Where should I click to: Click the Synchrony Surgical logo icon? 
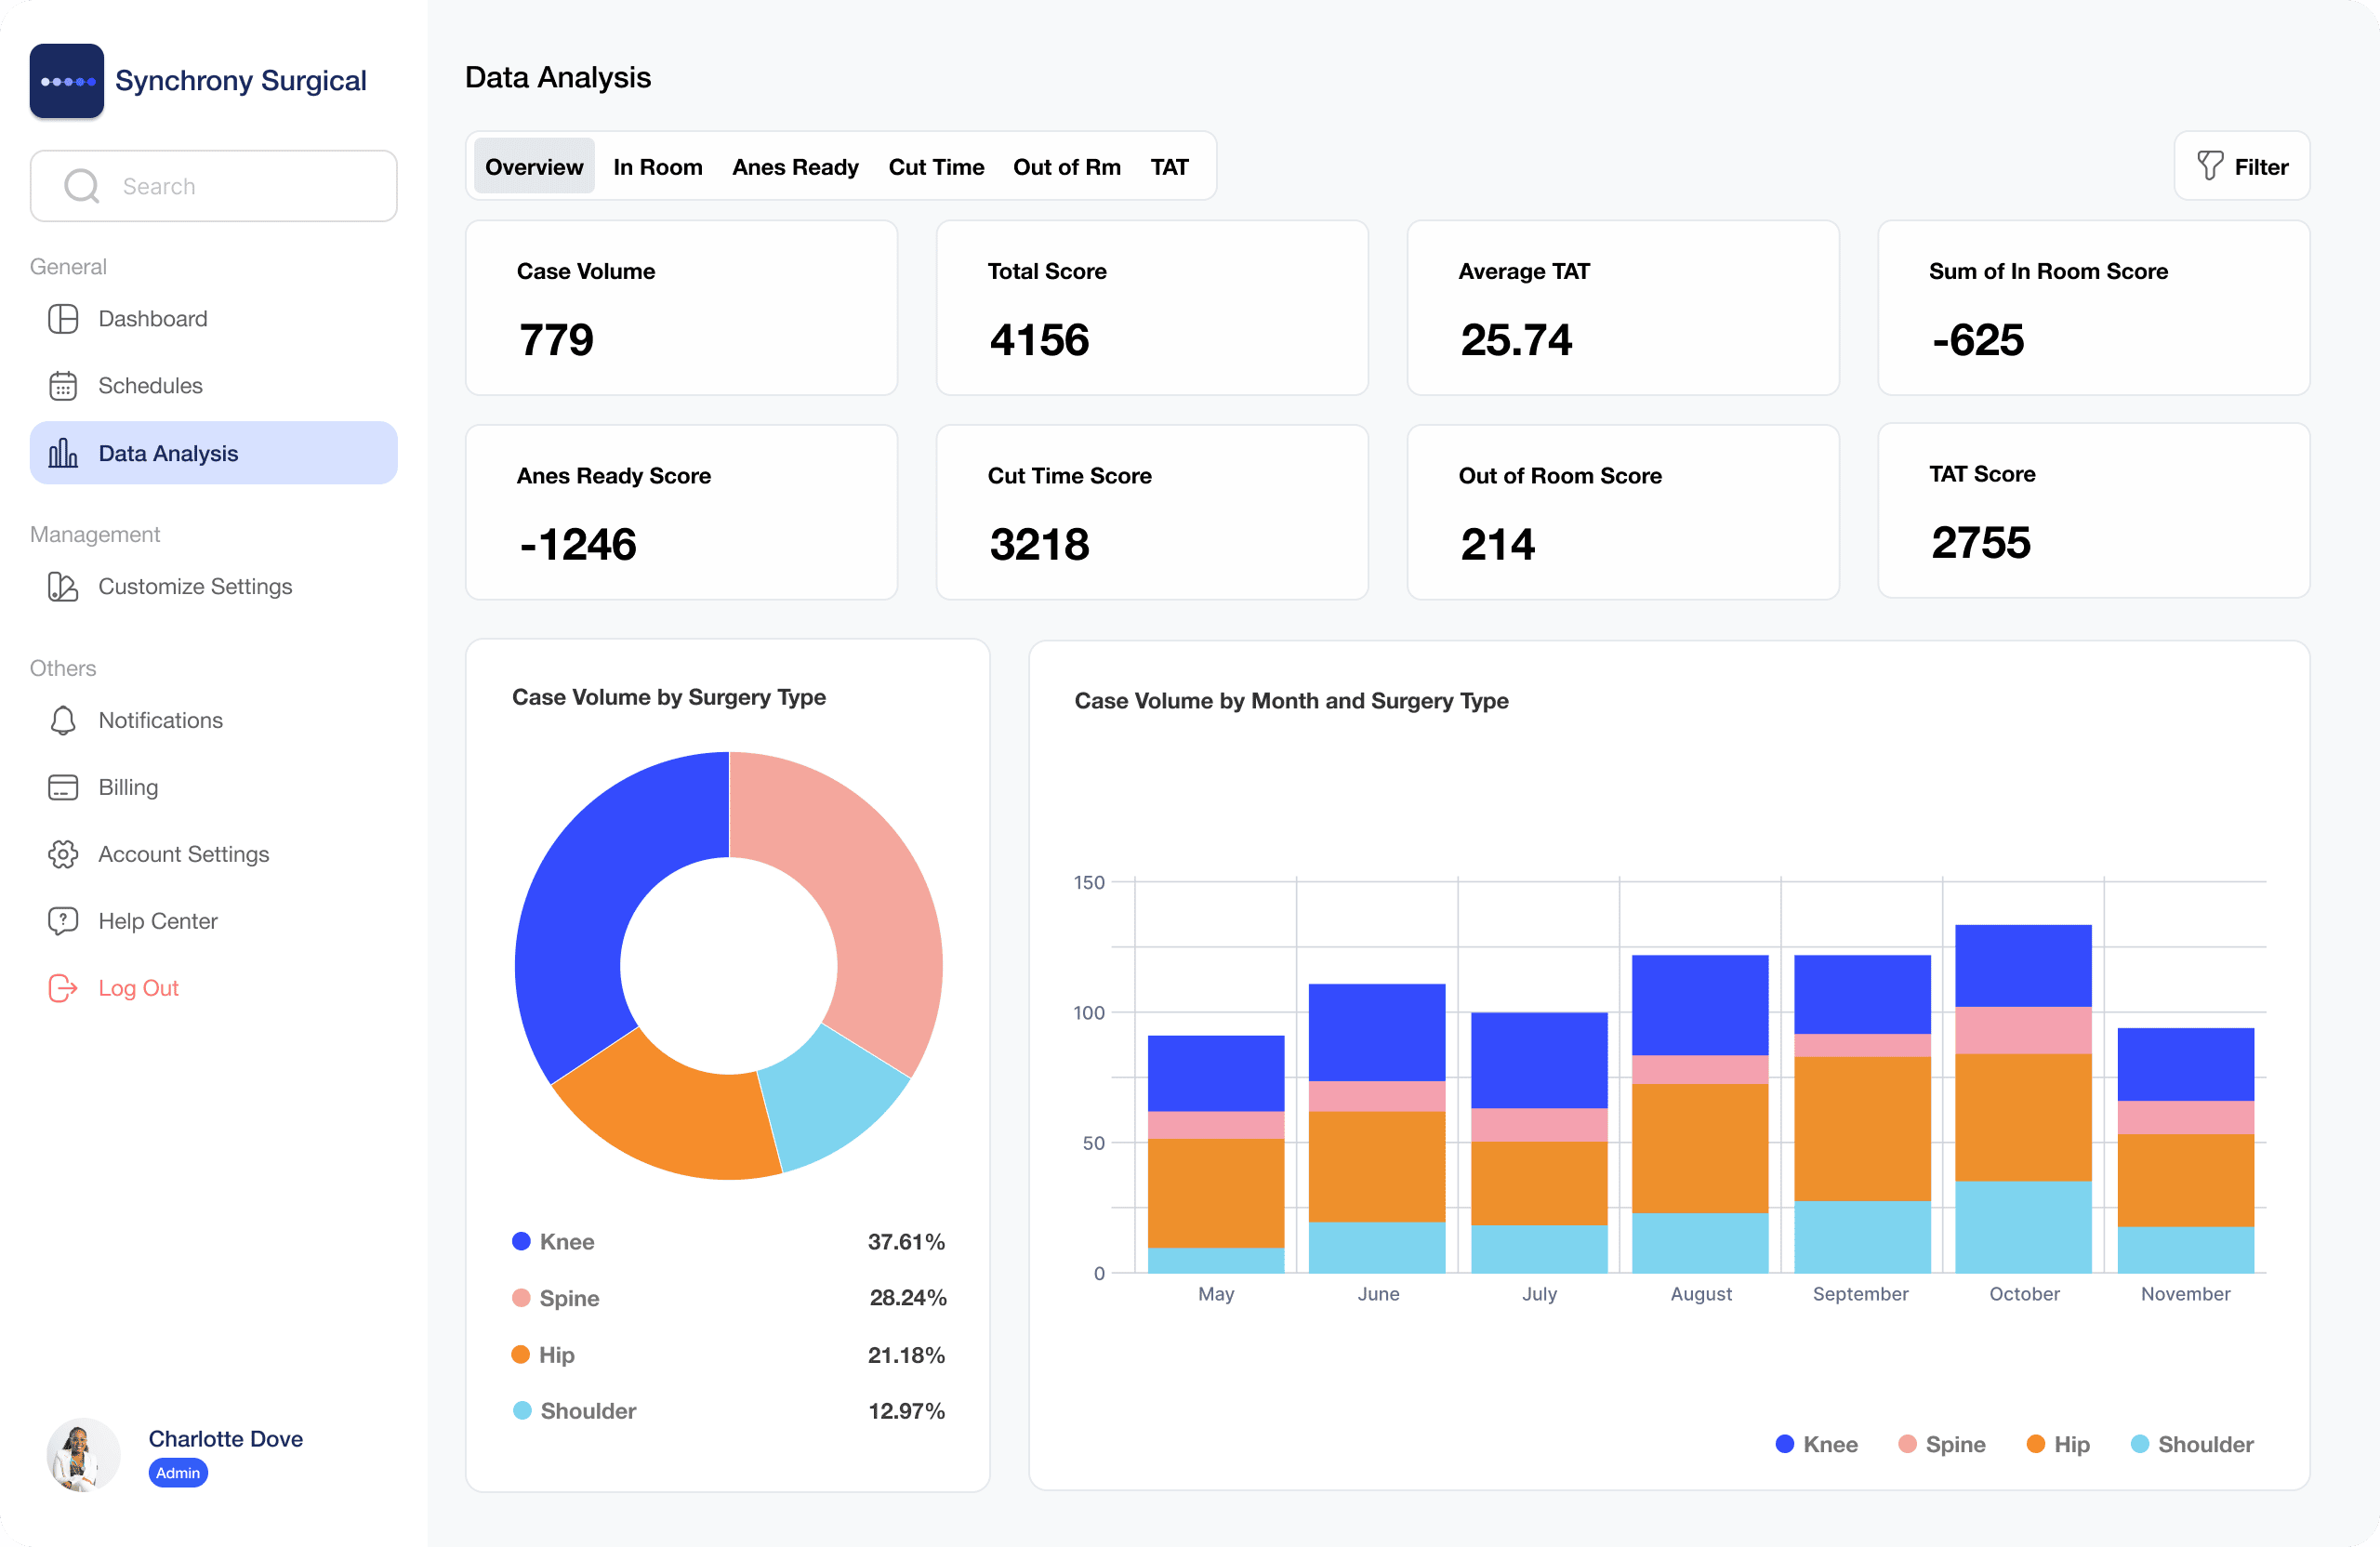pos(66,81)
